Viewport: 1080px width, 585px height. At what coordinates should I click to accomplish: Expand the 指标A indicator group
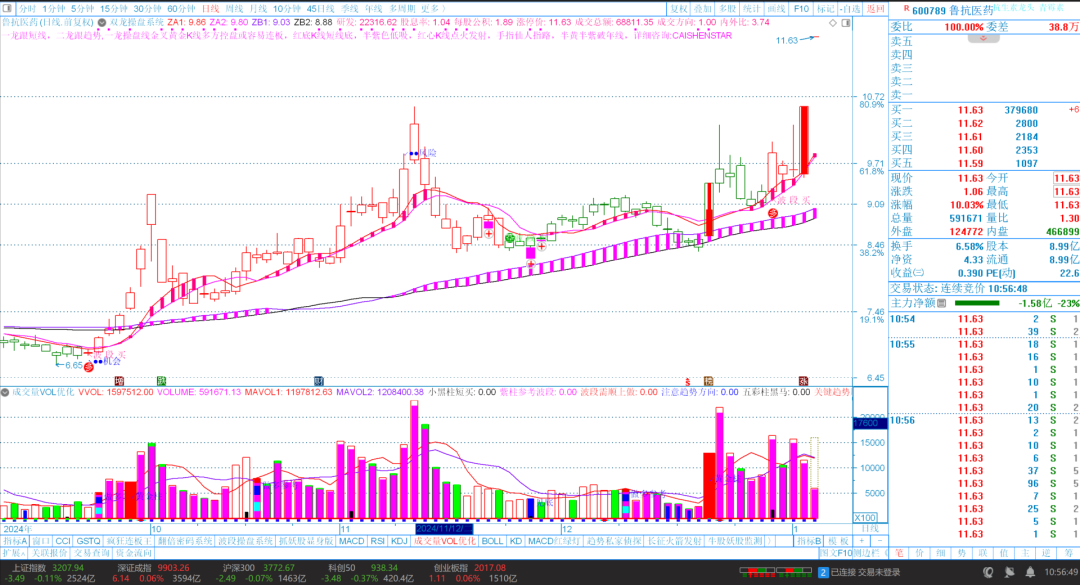[x=14, y=541]
